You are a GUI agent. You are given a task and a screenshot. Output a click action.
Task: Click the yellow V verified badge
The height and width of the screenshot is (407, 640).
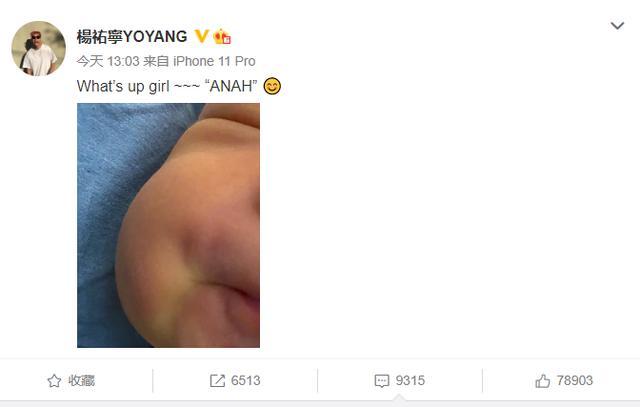click(x=201, y=36)
